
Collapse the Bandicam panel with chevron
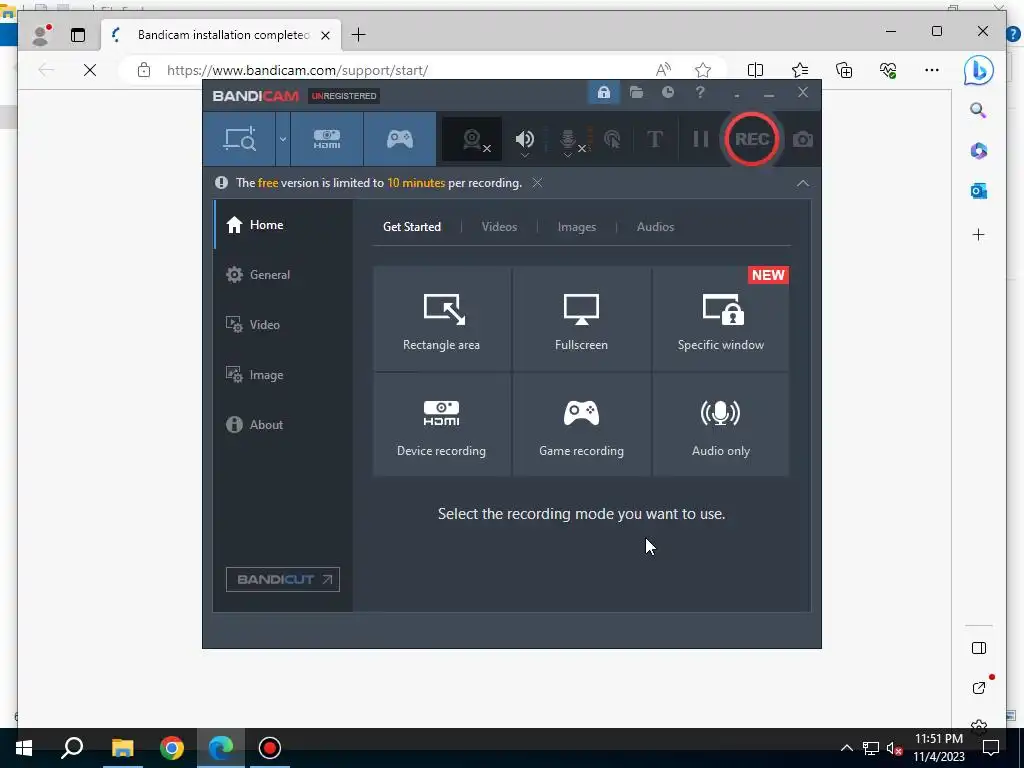point(803,184)
